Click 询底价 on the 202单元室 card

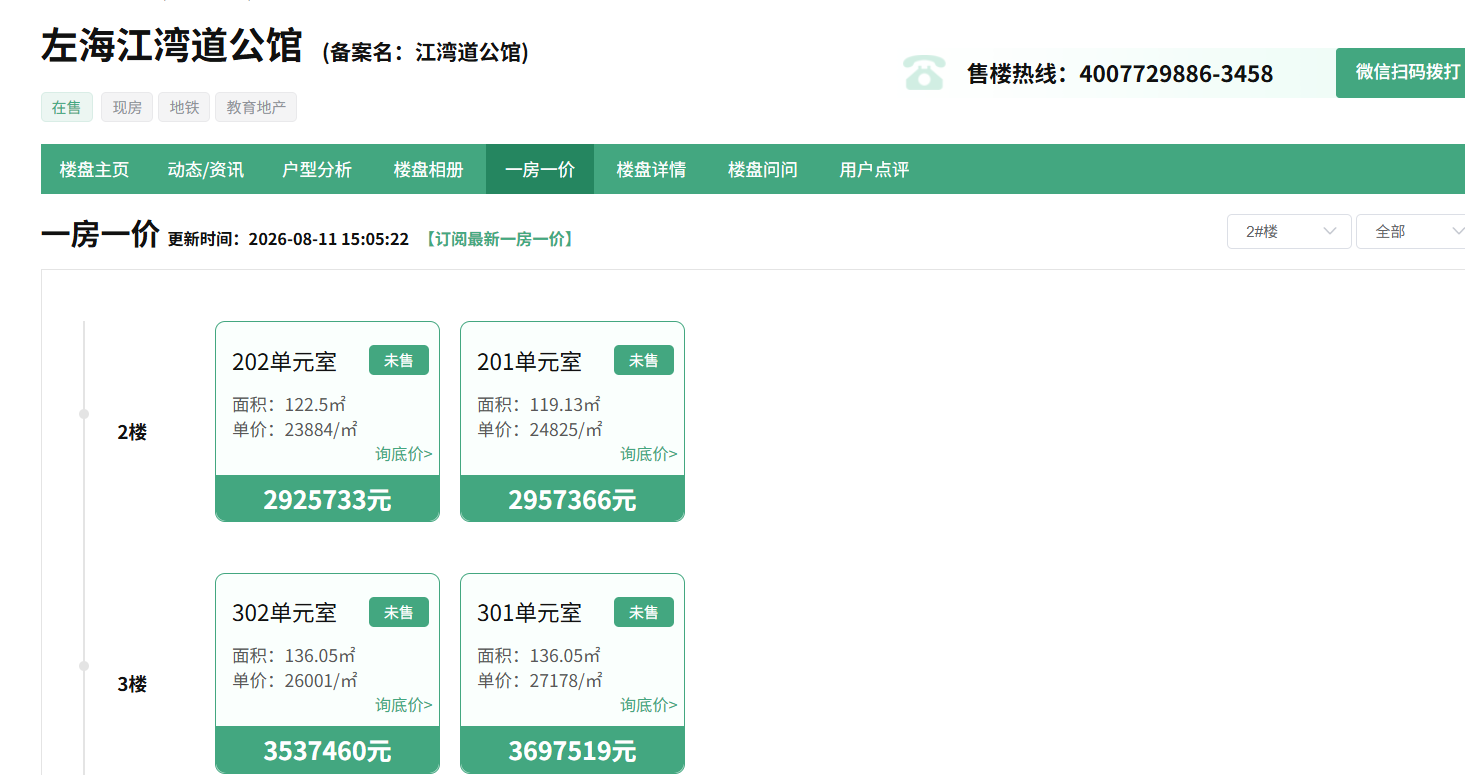pos(404,454)
